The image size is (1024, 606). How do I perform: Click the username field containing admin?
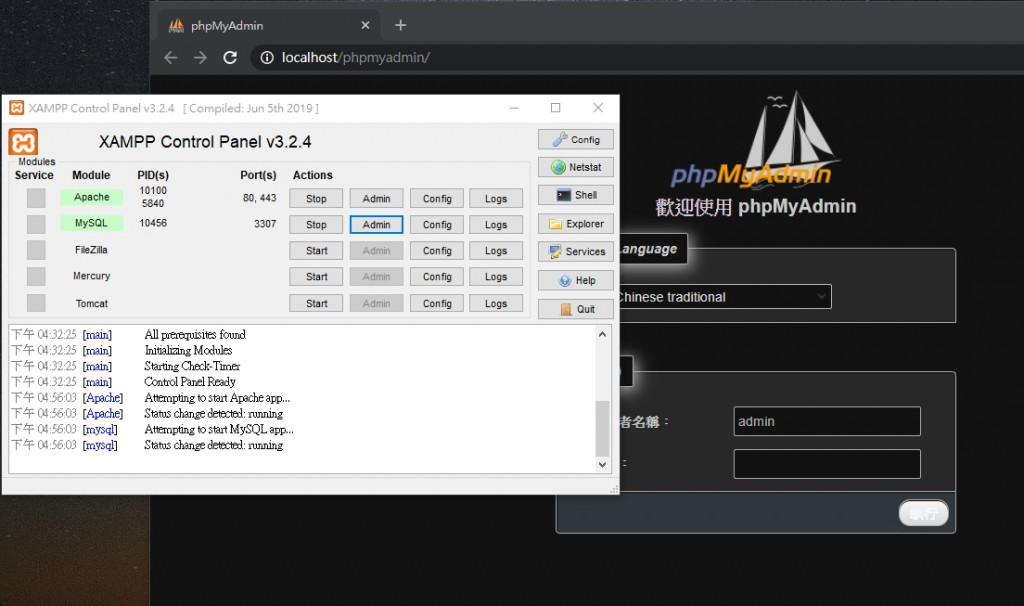(x=827, y=421)
